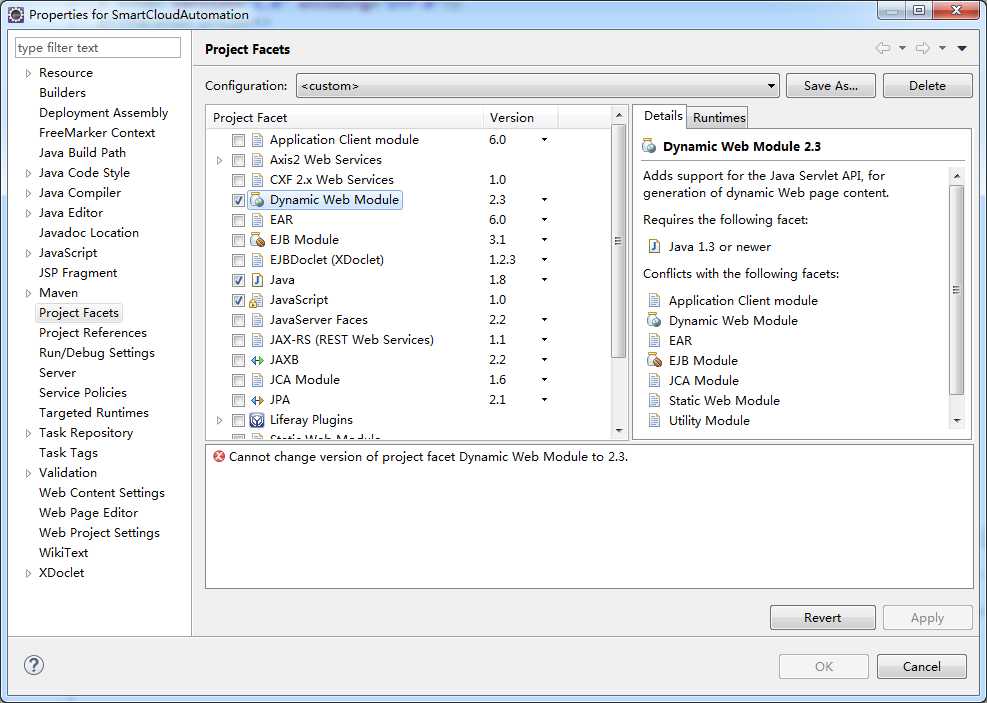Click the JavaServer Faces file icon
987x703 pixels.
257,320
